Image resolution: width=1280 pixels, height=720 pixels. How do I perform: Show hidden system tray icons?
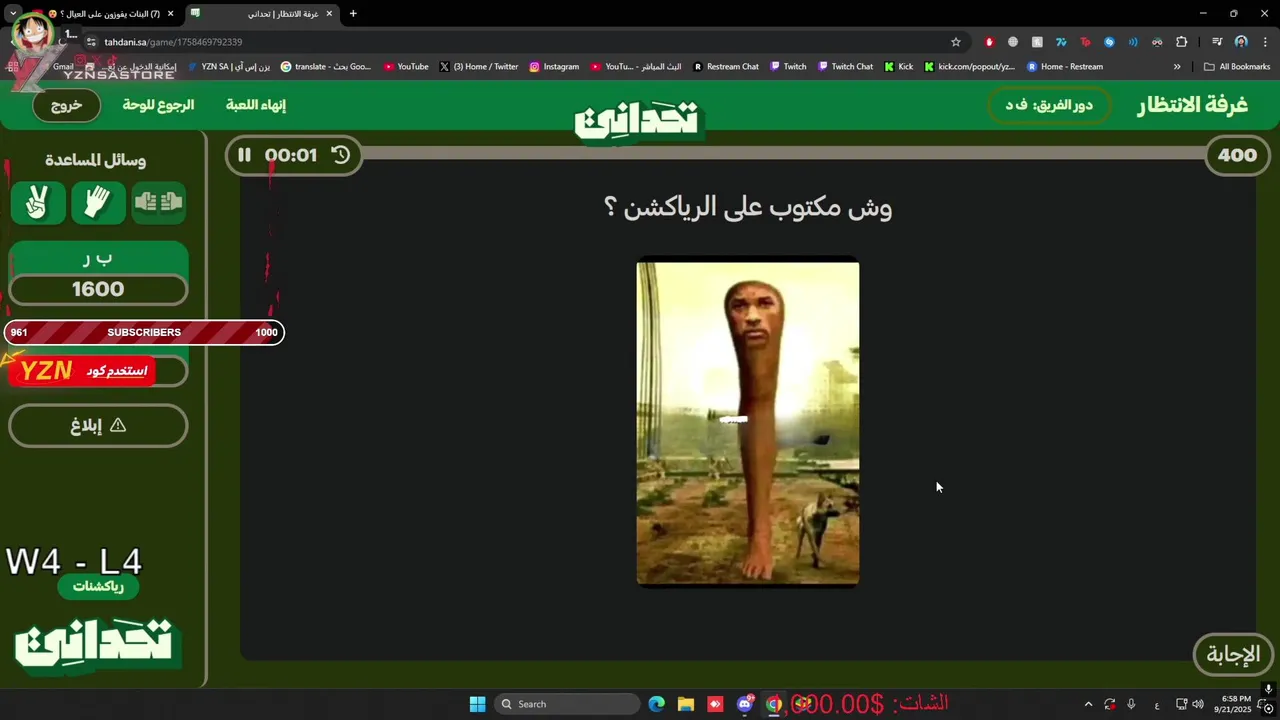tap(1088, 704)
